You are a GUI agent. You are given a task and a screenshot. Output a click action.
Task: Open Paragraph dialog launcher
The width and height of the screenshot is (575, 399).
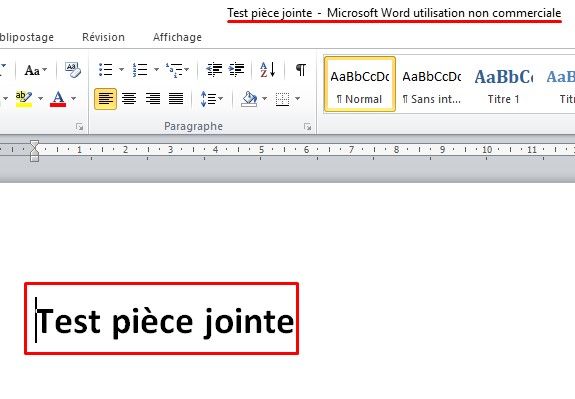(x=307, y=127)
